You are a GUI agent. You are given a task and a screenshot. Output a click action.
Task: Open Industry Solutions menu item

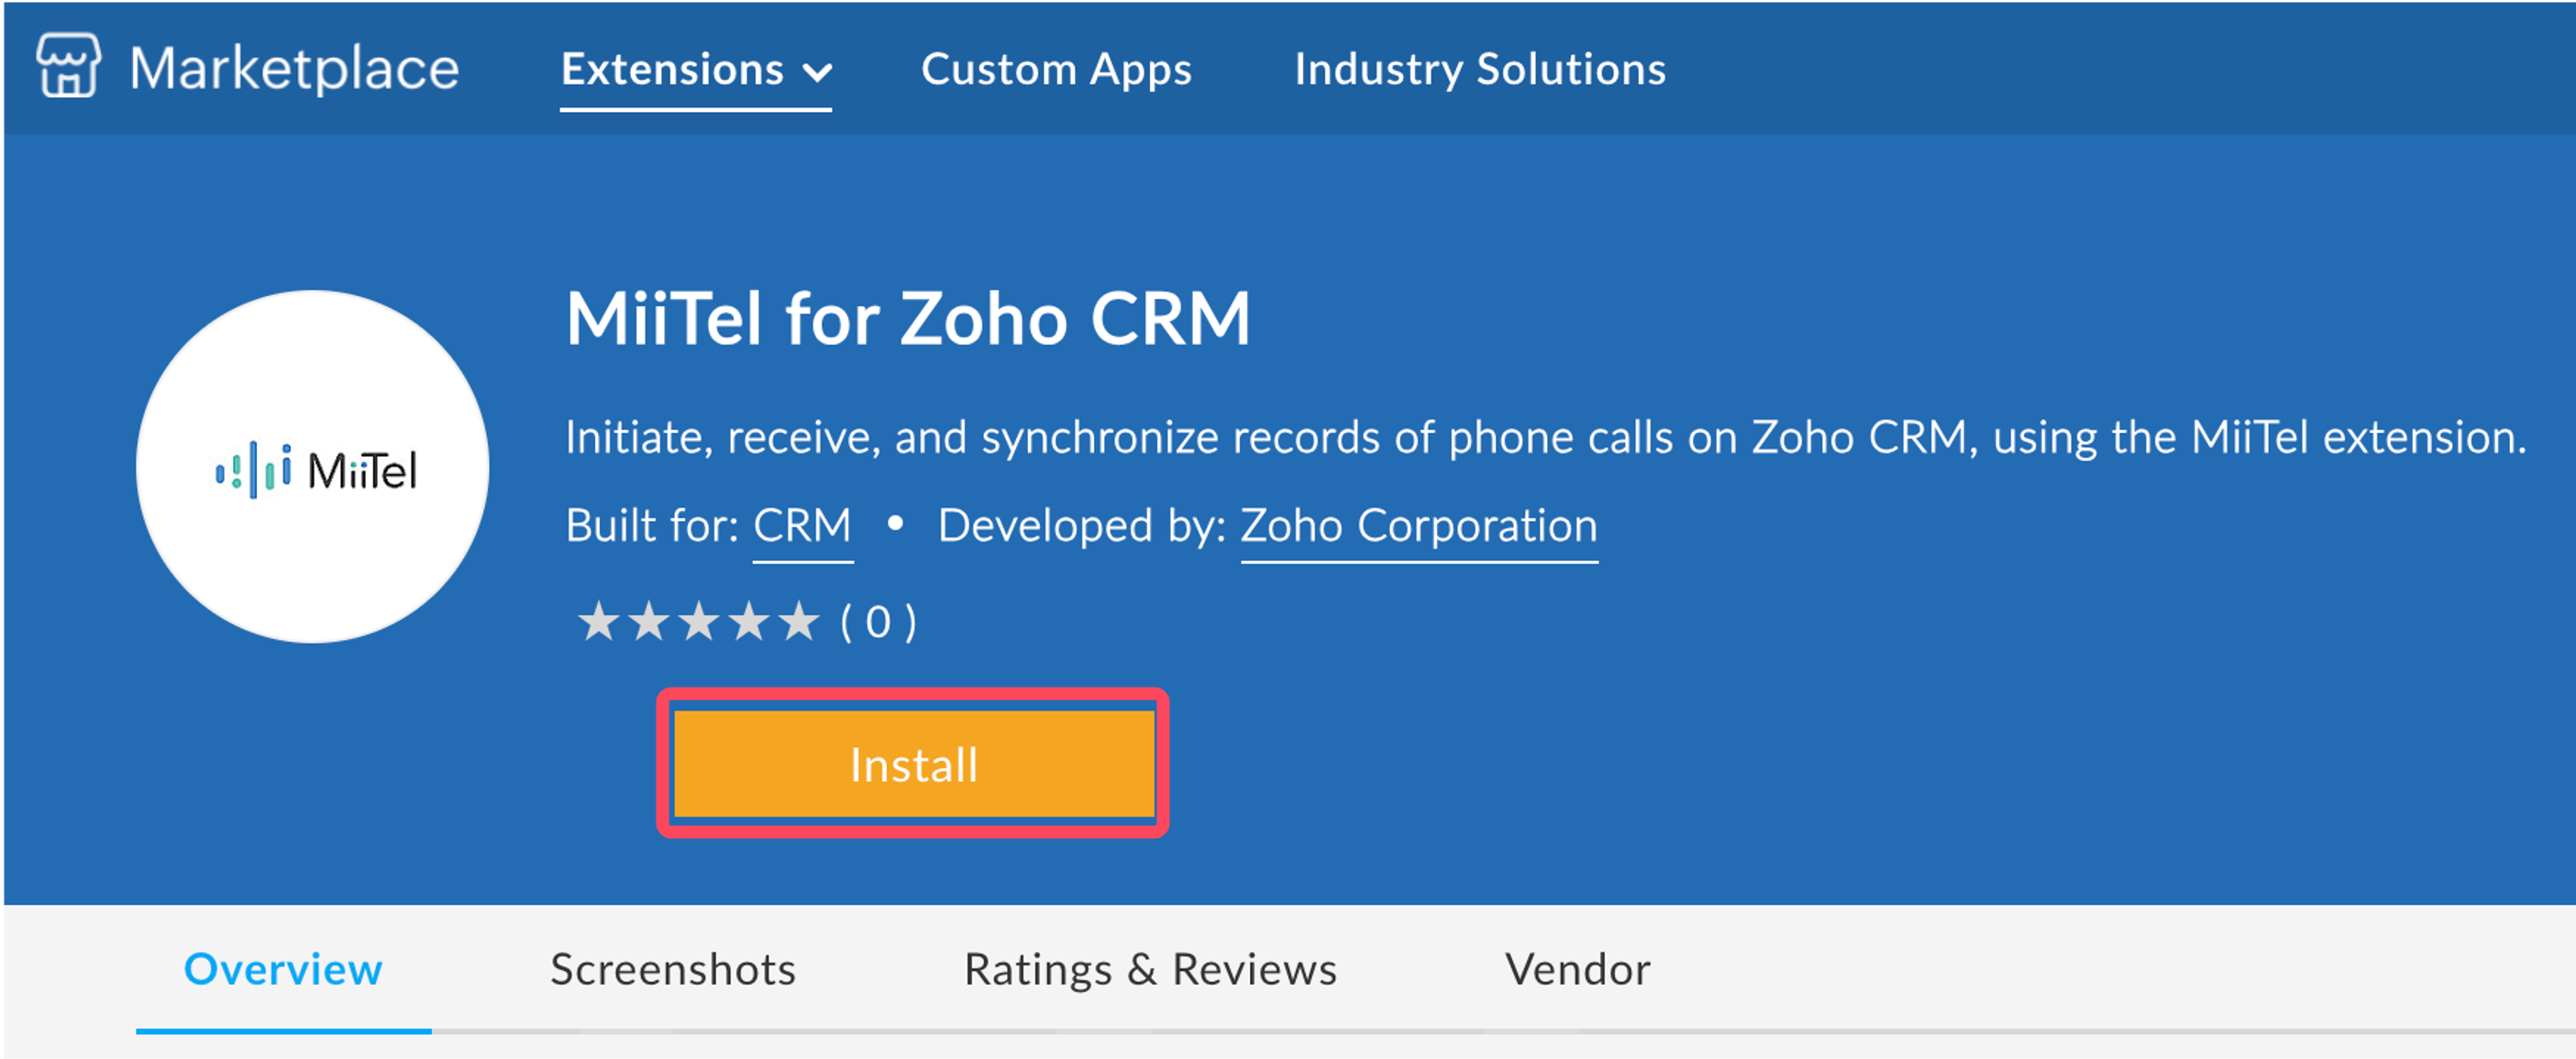[1480, 69]
